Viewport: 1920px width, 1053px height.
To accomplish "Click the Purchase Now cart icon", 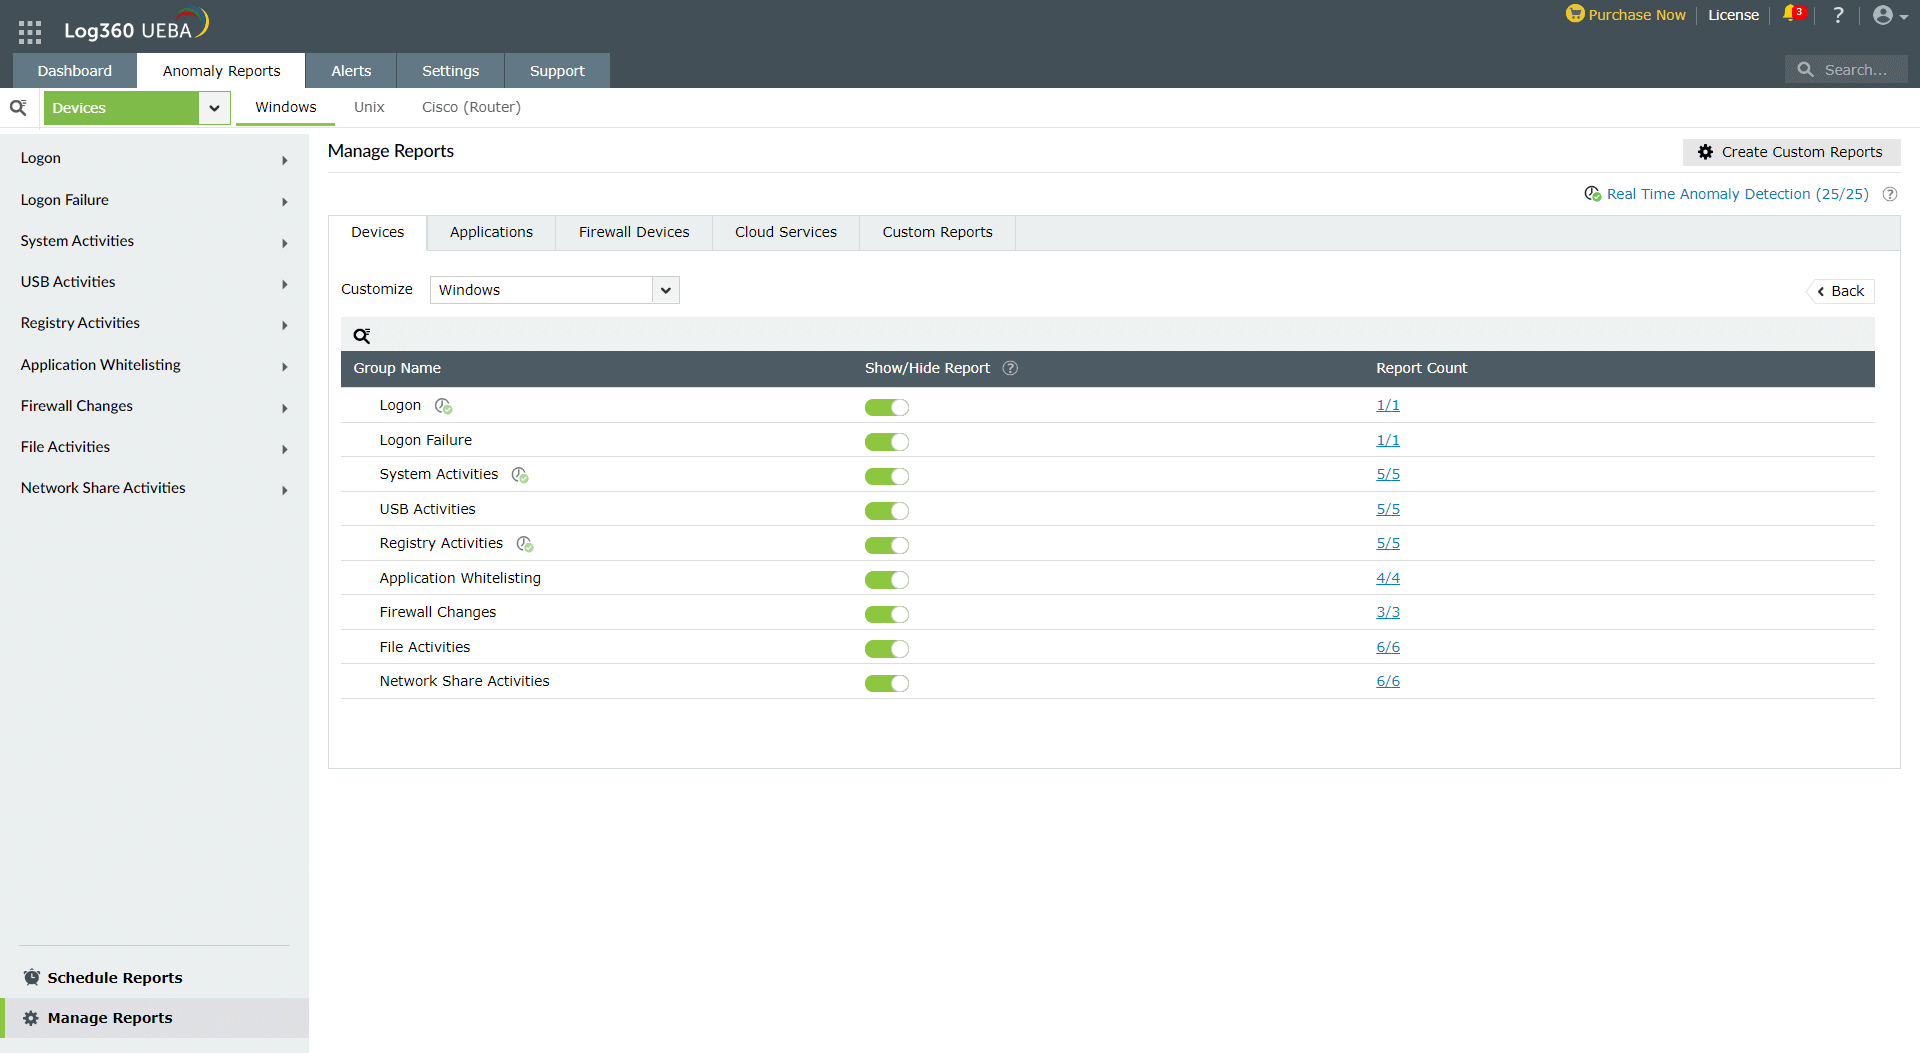I will tap(1575, 15).
